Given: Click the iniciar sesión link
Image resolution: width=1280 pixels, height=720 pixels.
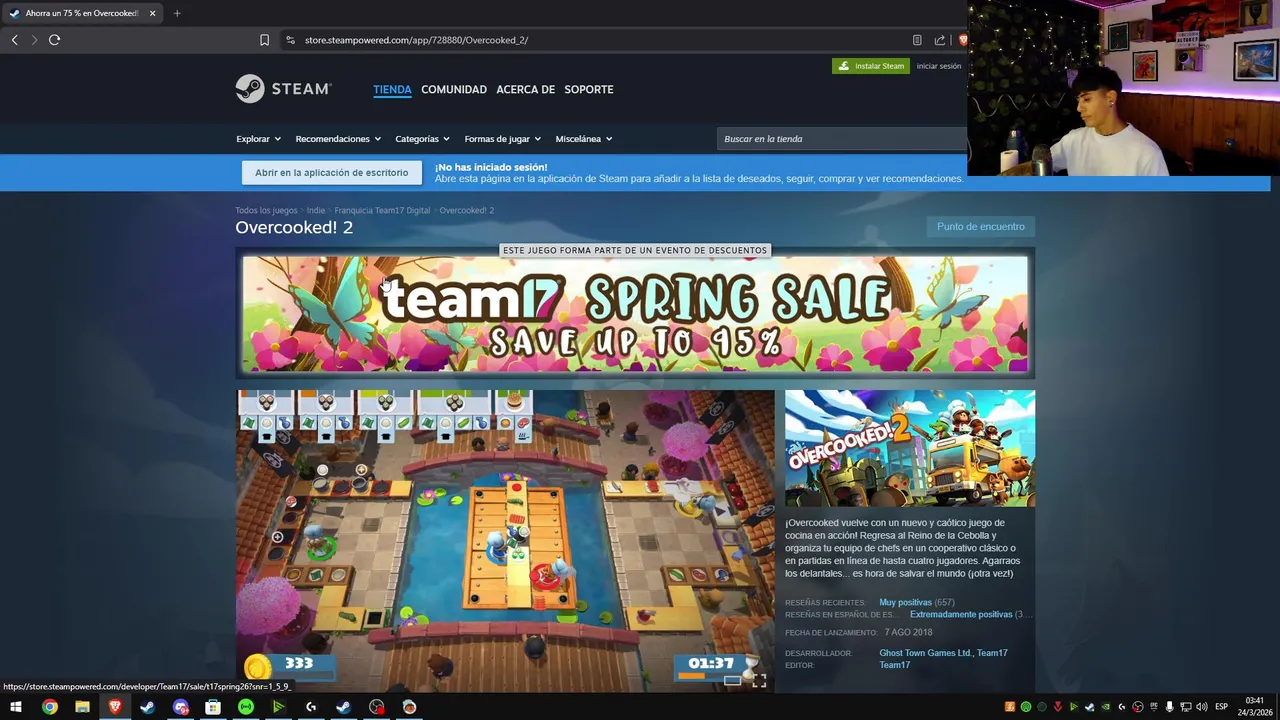Looking at the screenshot, I should coord(939,66).
